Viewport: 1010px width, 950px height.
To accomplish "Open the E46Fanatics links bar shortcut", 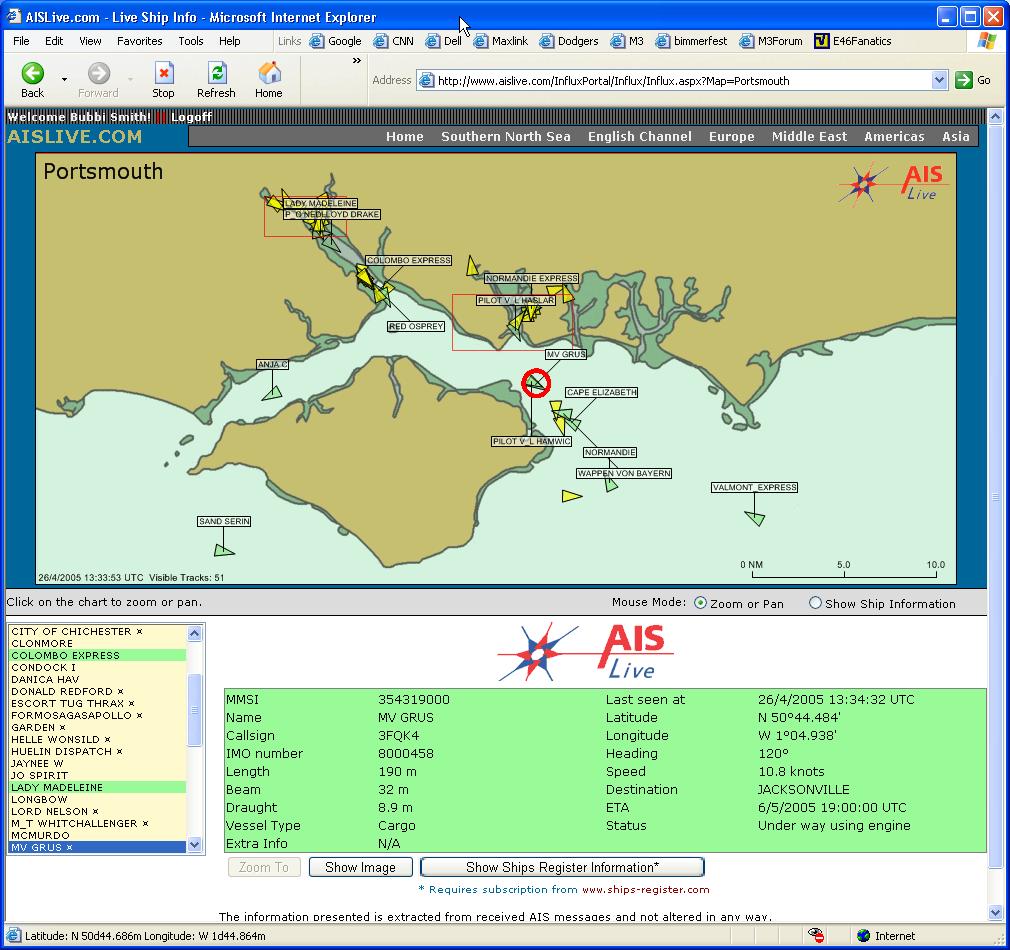I will point(853,41).
